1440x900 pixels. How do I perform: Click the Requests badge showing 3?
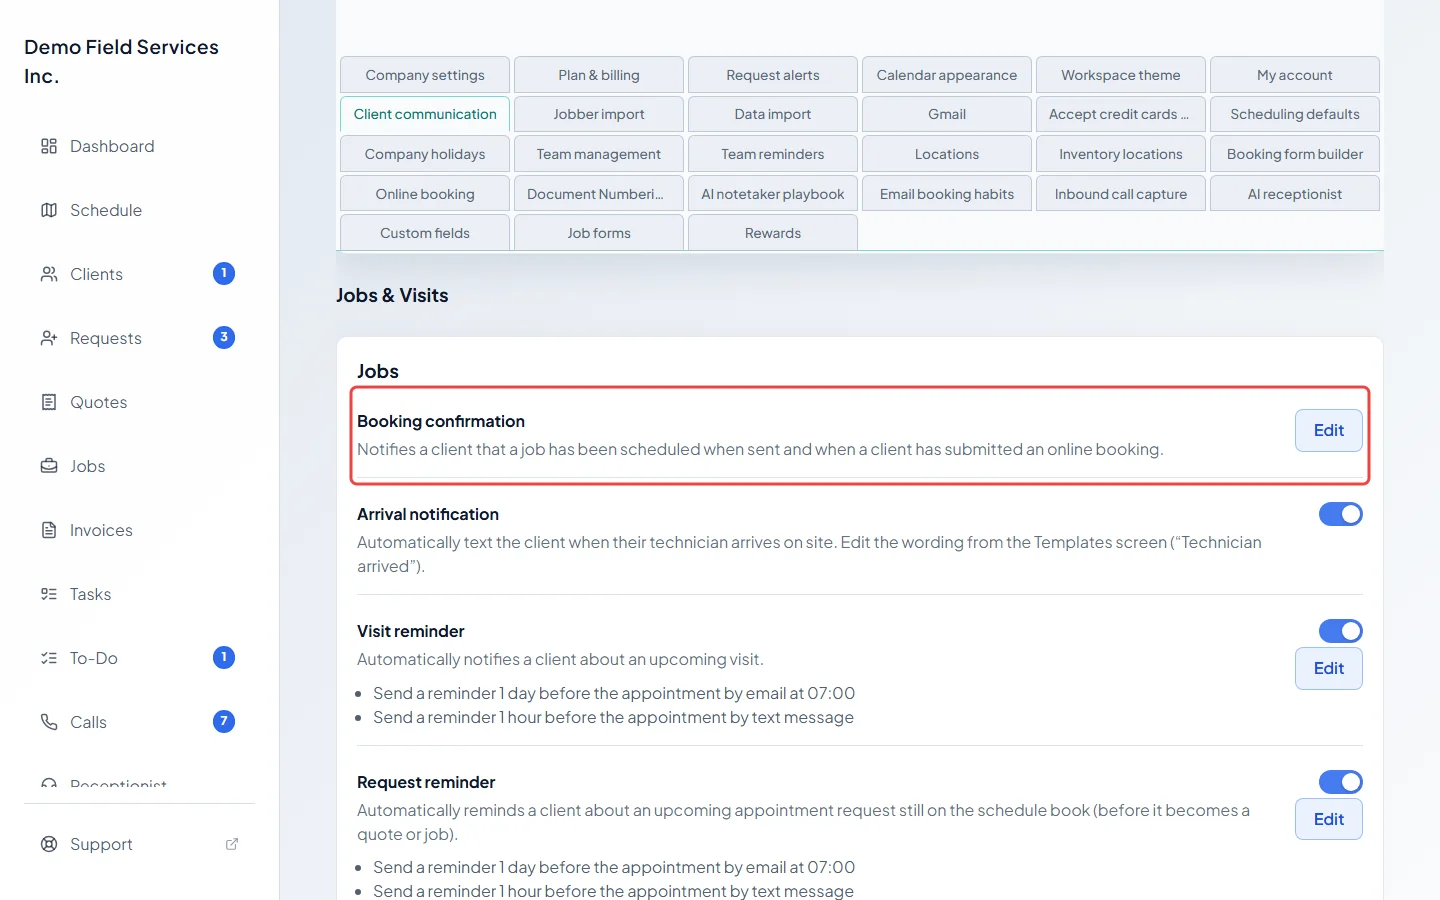pos(224,337)
